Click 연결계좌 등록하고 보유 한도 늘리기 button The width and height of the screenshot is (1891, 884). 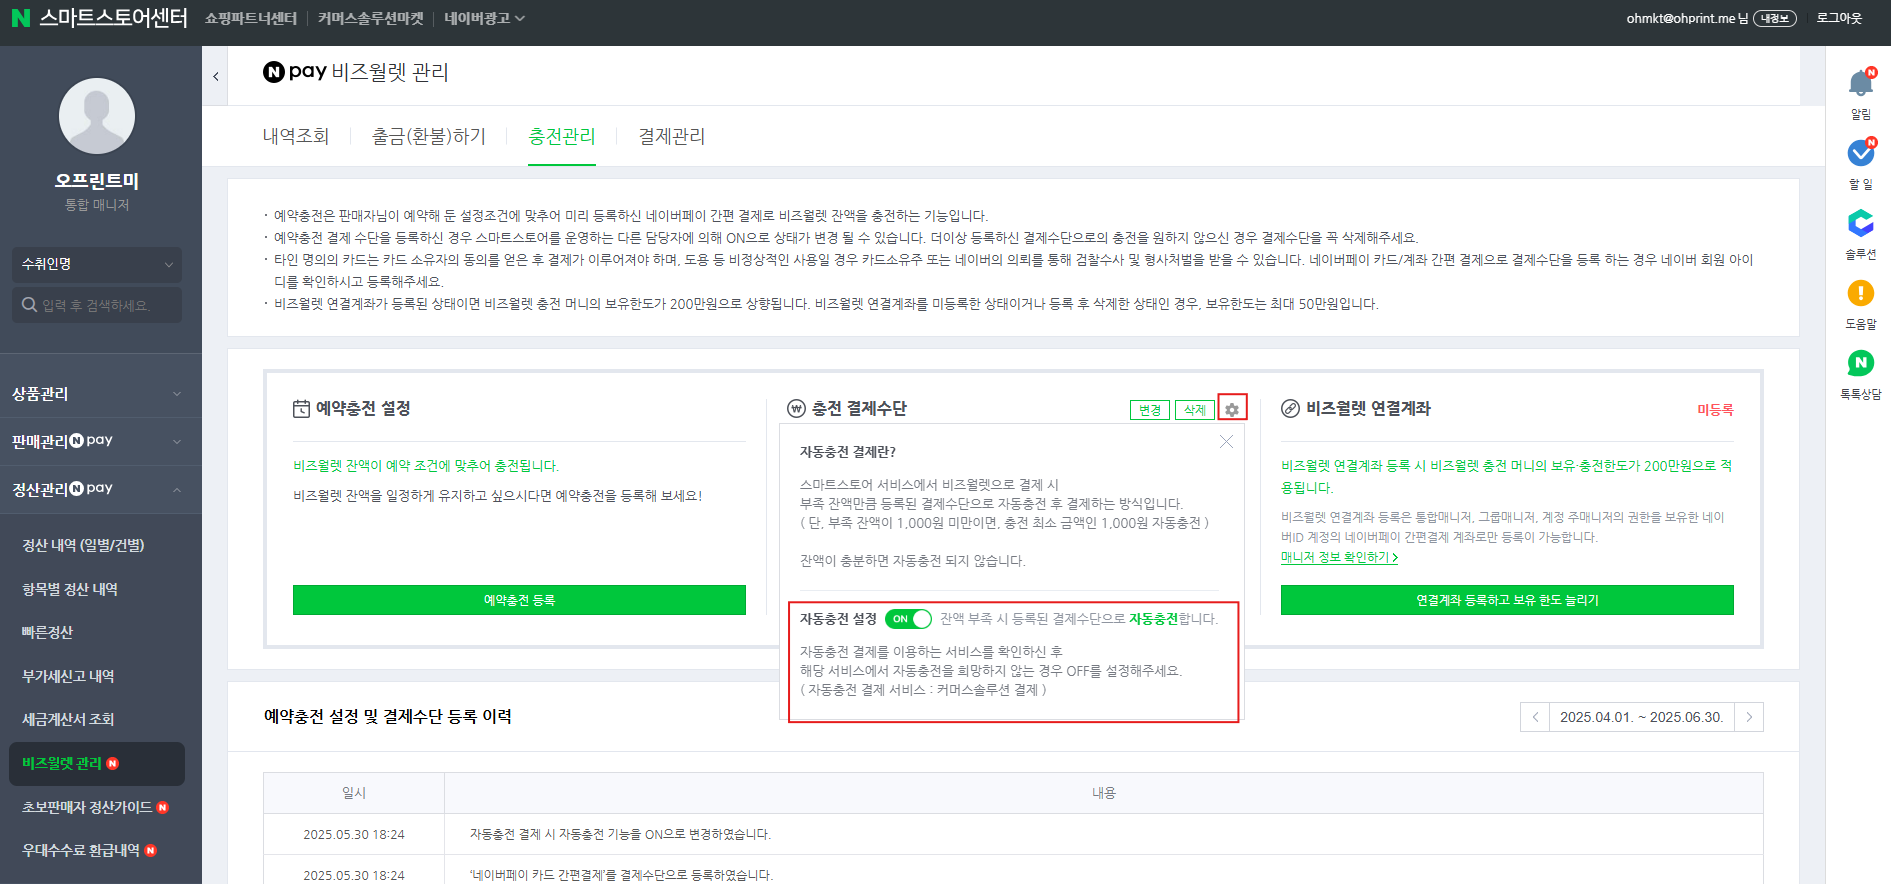[1507, 600]
